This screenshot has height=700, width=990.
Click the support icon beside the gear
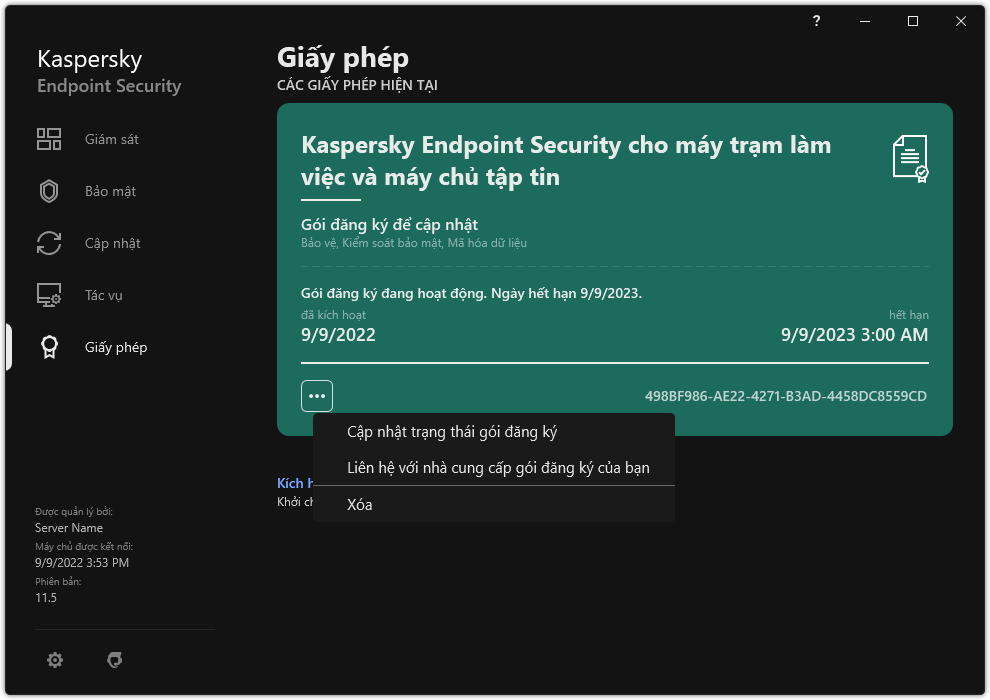tap(114, 660)
